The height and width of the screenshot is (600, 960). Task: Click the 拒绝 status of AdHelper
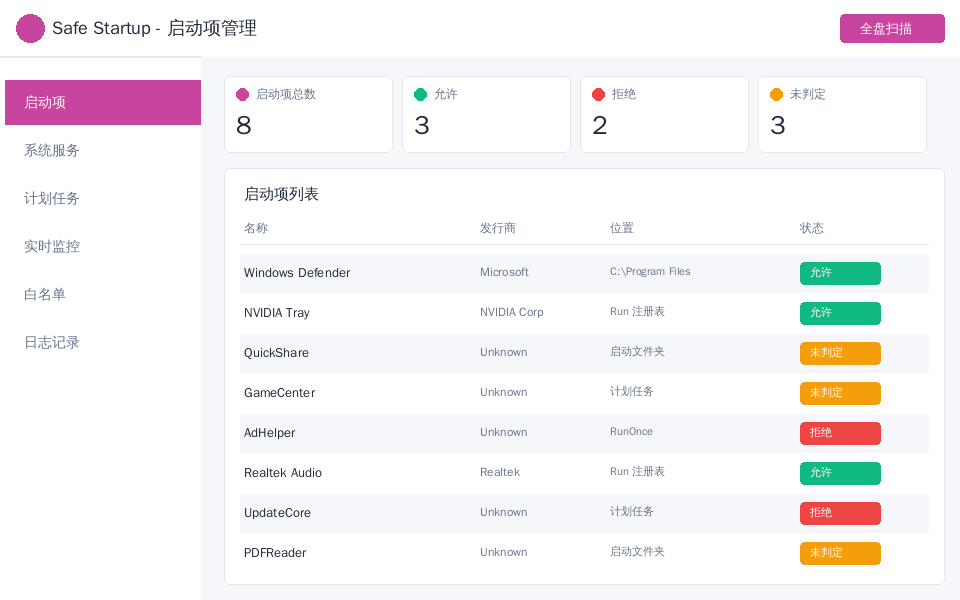click(840, 433)
